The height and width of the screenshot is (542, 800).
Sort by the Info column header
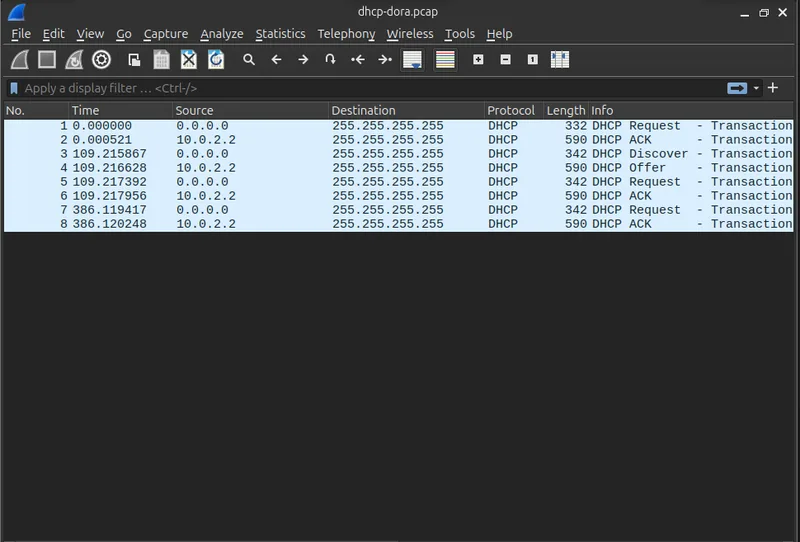tap(691, 110)
